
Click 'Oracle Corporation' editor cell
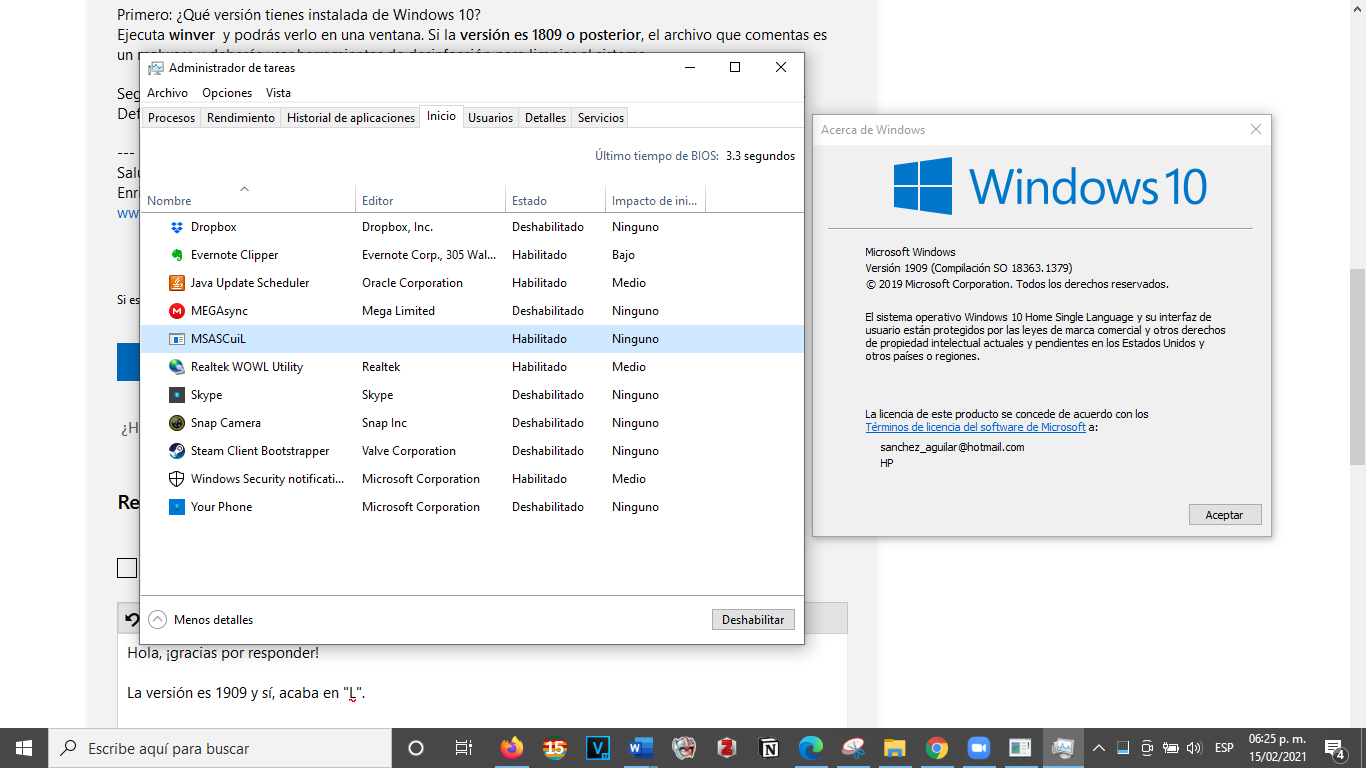[412, 283]
